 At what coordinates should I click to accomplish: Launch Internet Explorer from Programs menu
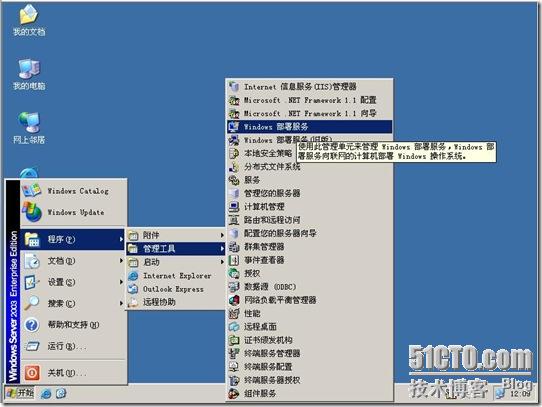point(176,276)
